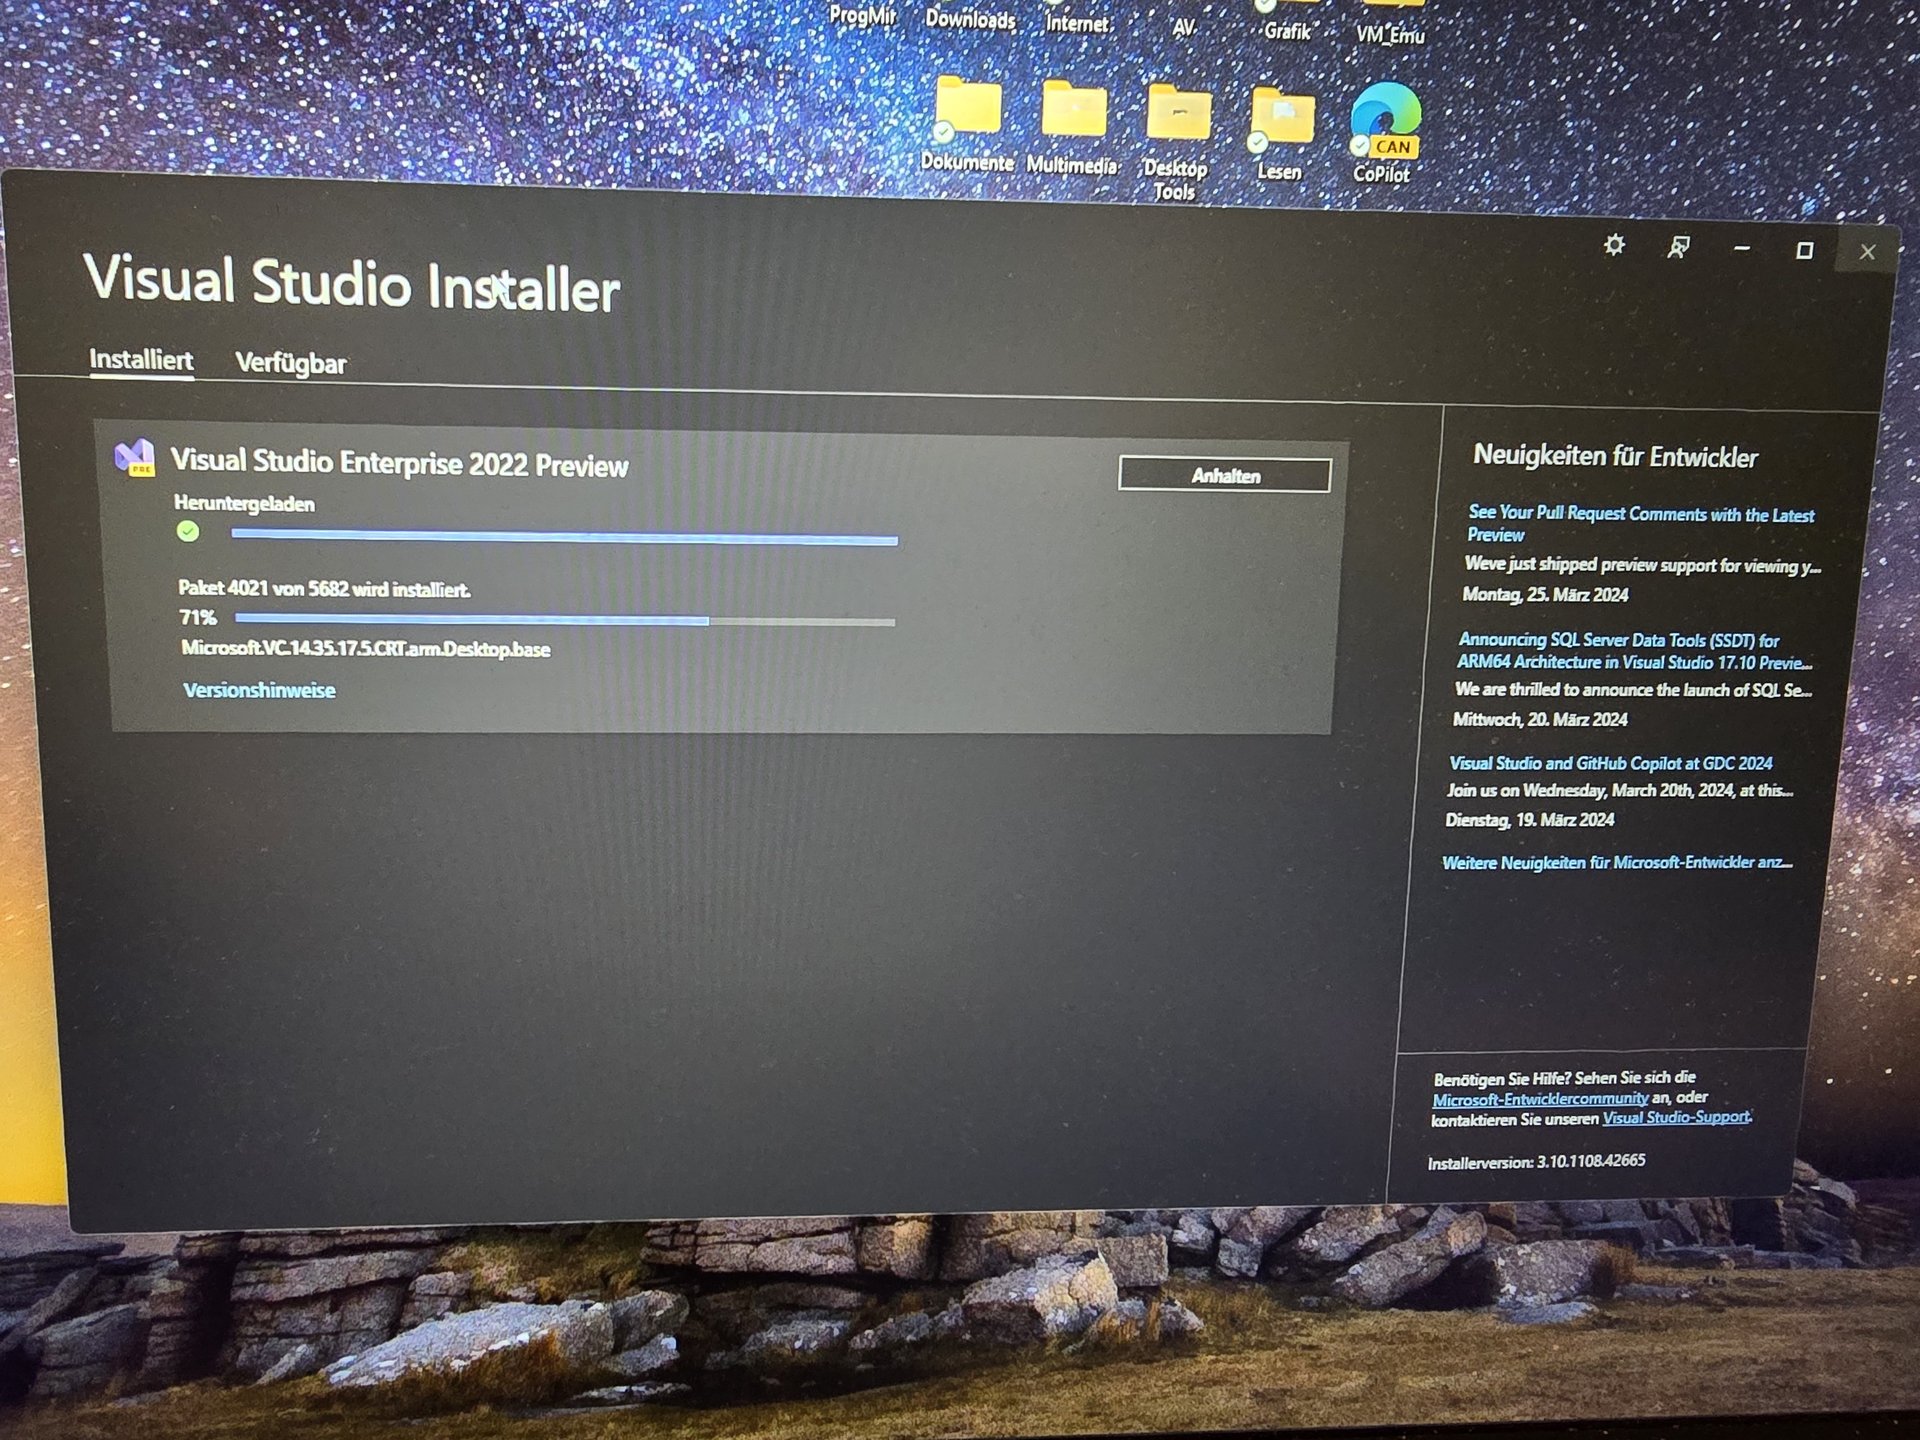Image resolution: width=1920 pixels, height=1440 pixels.
Task: Switch to the Verfügbar tab
Action: 291,363
